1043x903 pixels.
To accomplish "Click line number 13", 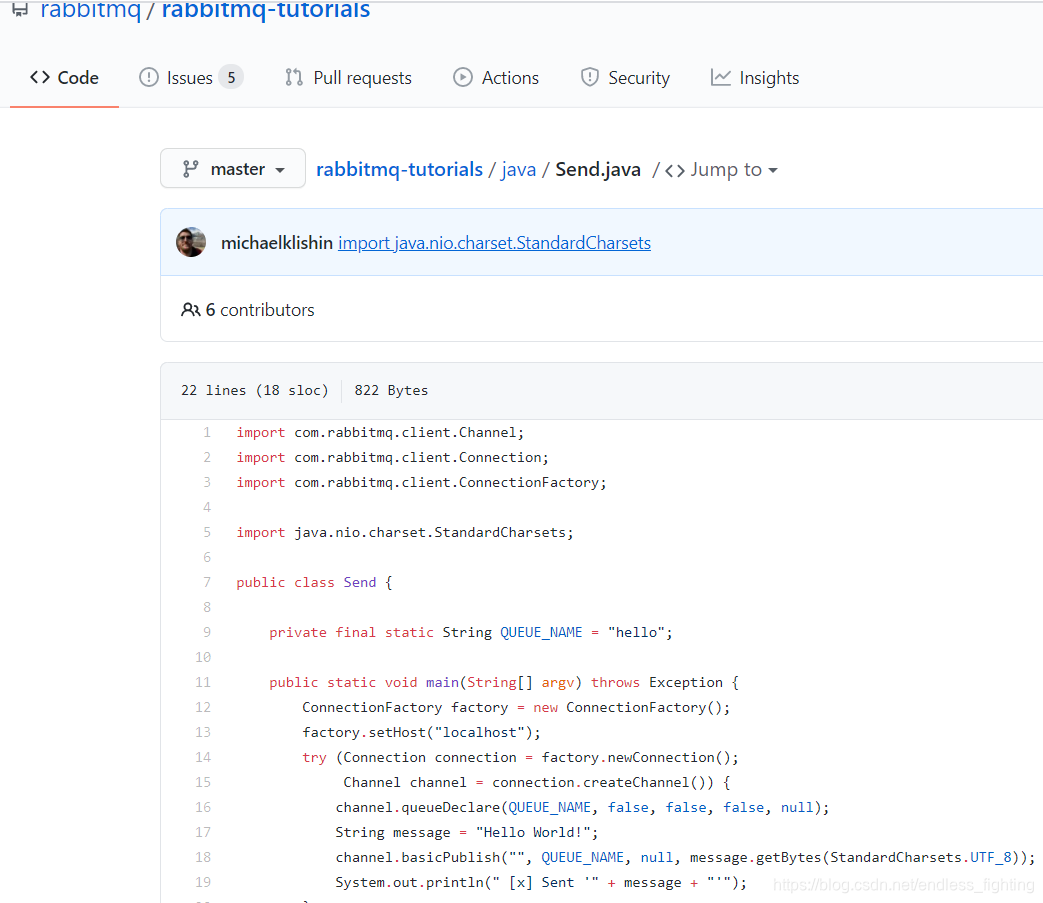I will coord(203,732).
